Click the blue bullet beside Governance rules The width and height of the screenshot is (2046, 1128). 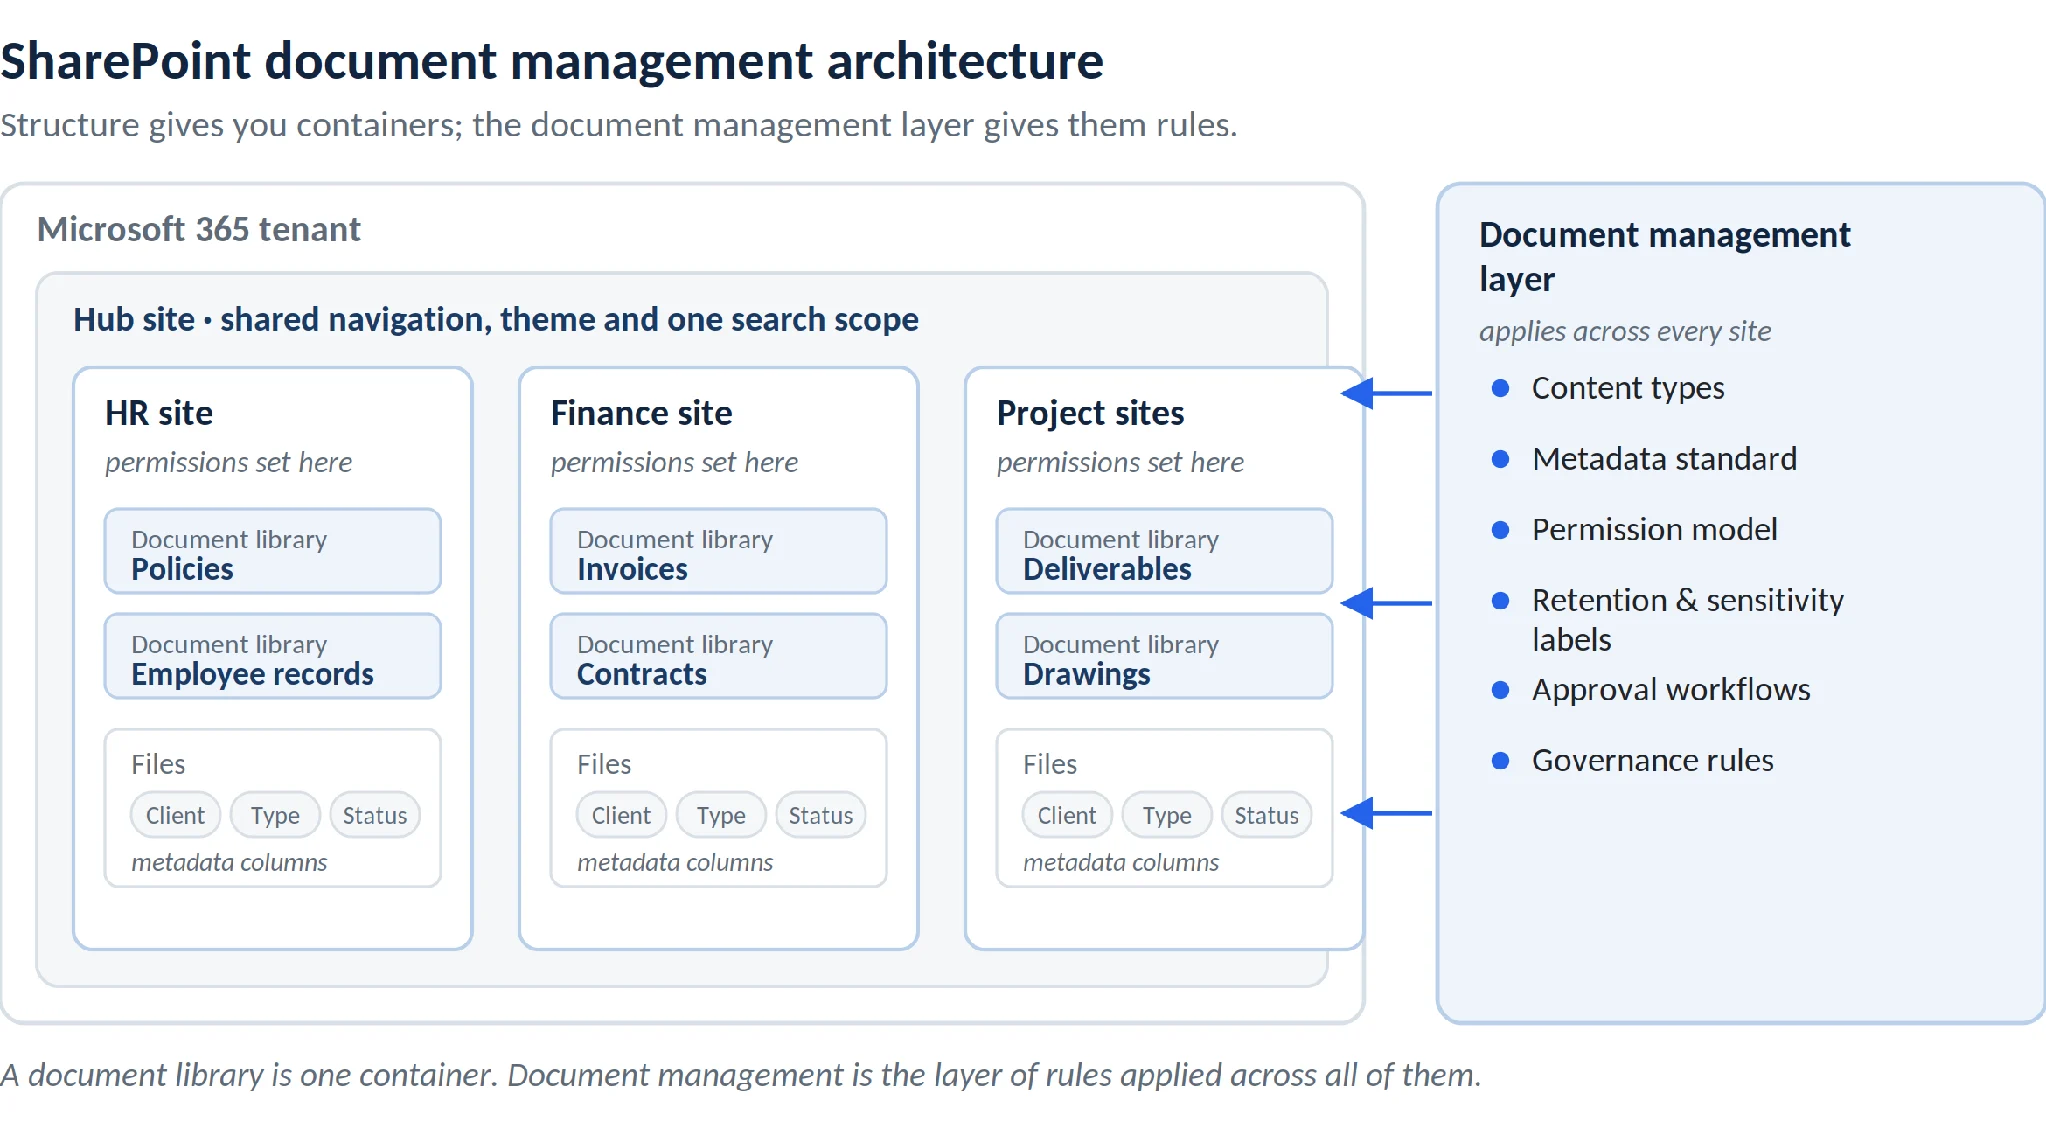[1500, 761]
